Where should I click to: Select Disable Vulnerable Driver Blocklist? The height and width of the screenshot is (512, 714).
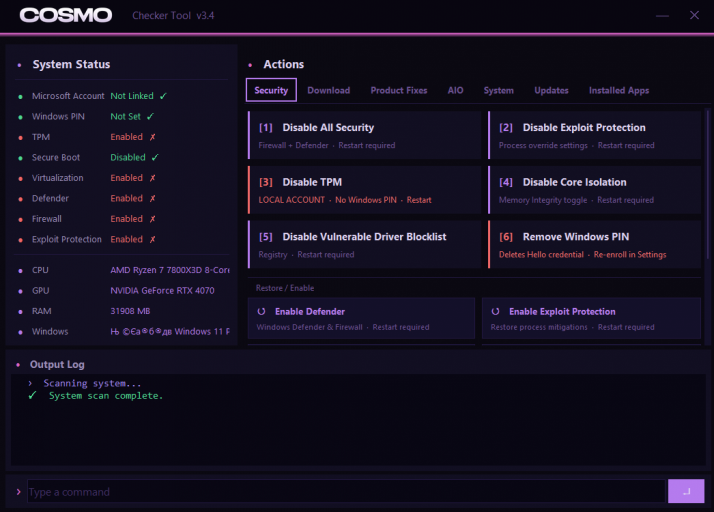365,245
